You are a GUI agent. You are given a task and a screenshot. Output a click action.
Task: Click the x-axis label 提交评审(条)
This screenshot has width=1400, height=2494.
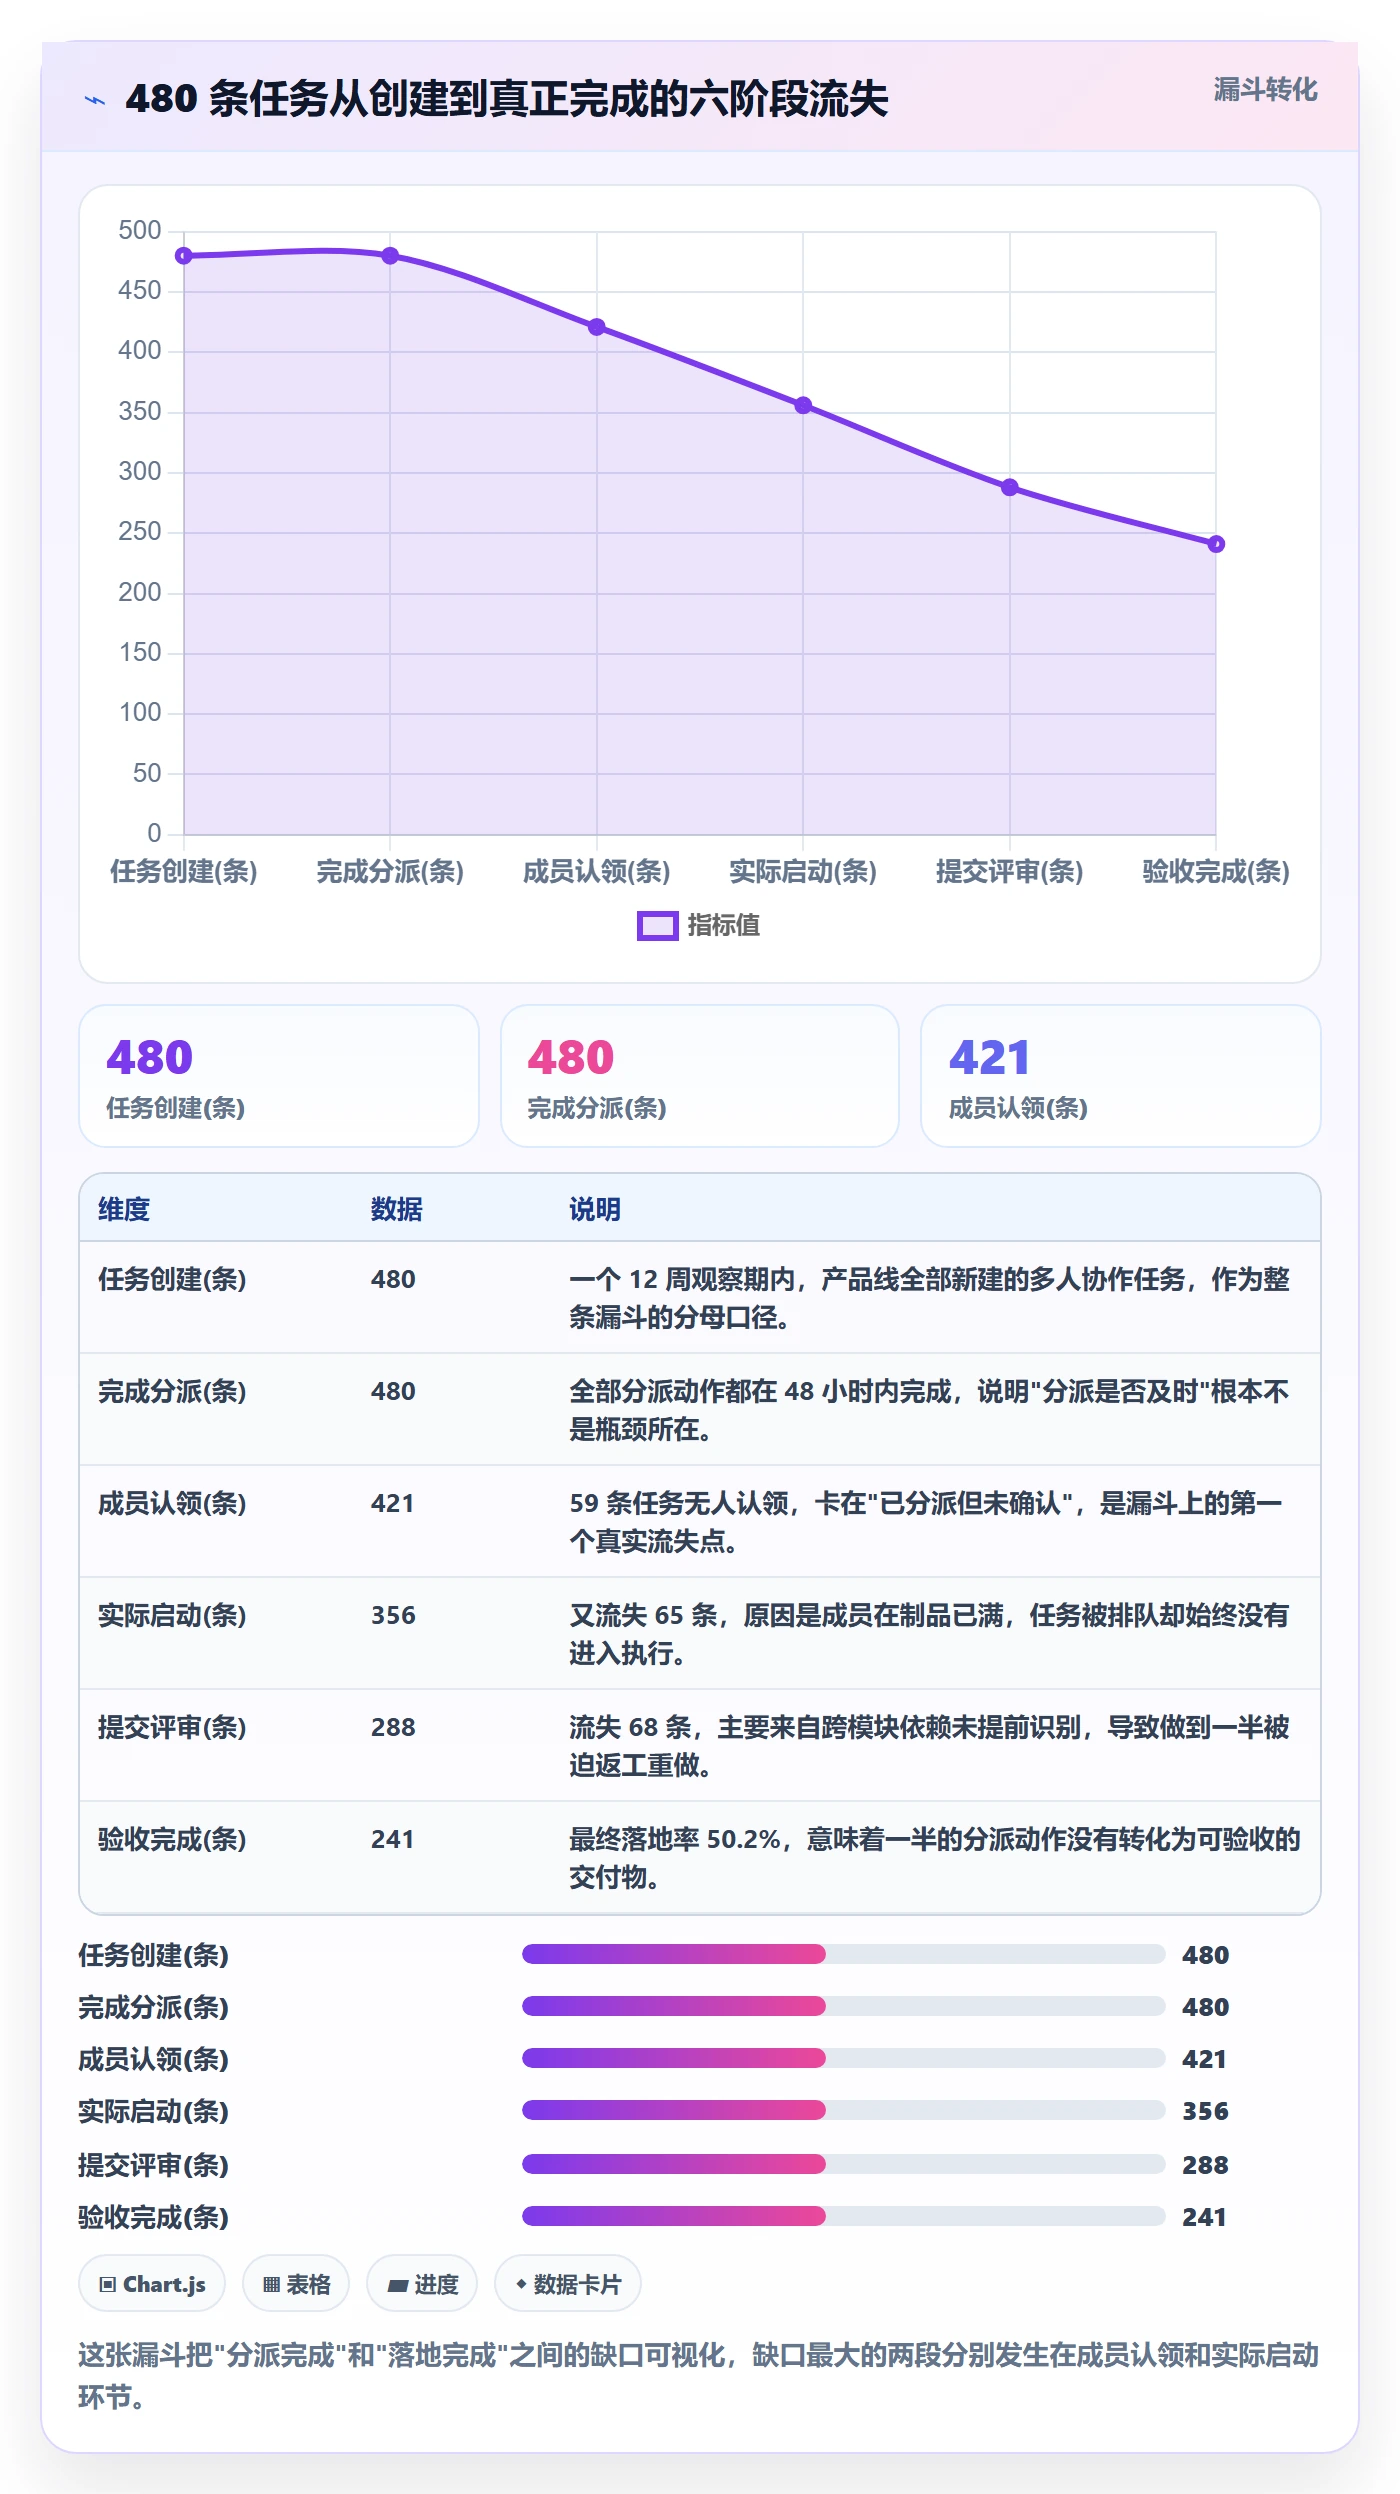click(1010, 872)
